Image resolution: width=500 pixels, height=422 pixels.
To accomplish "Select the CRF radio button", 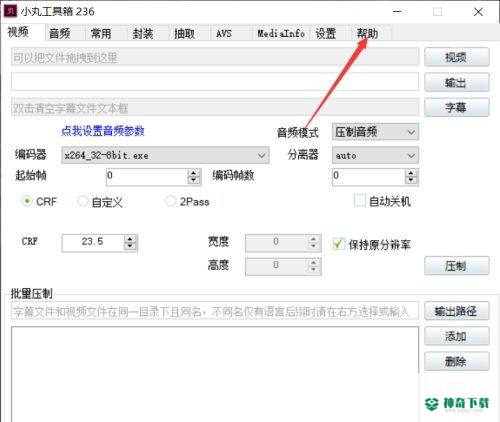I will 27,201.
